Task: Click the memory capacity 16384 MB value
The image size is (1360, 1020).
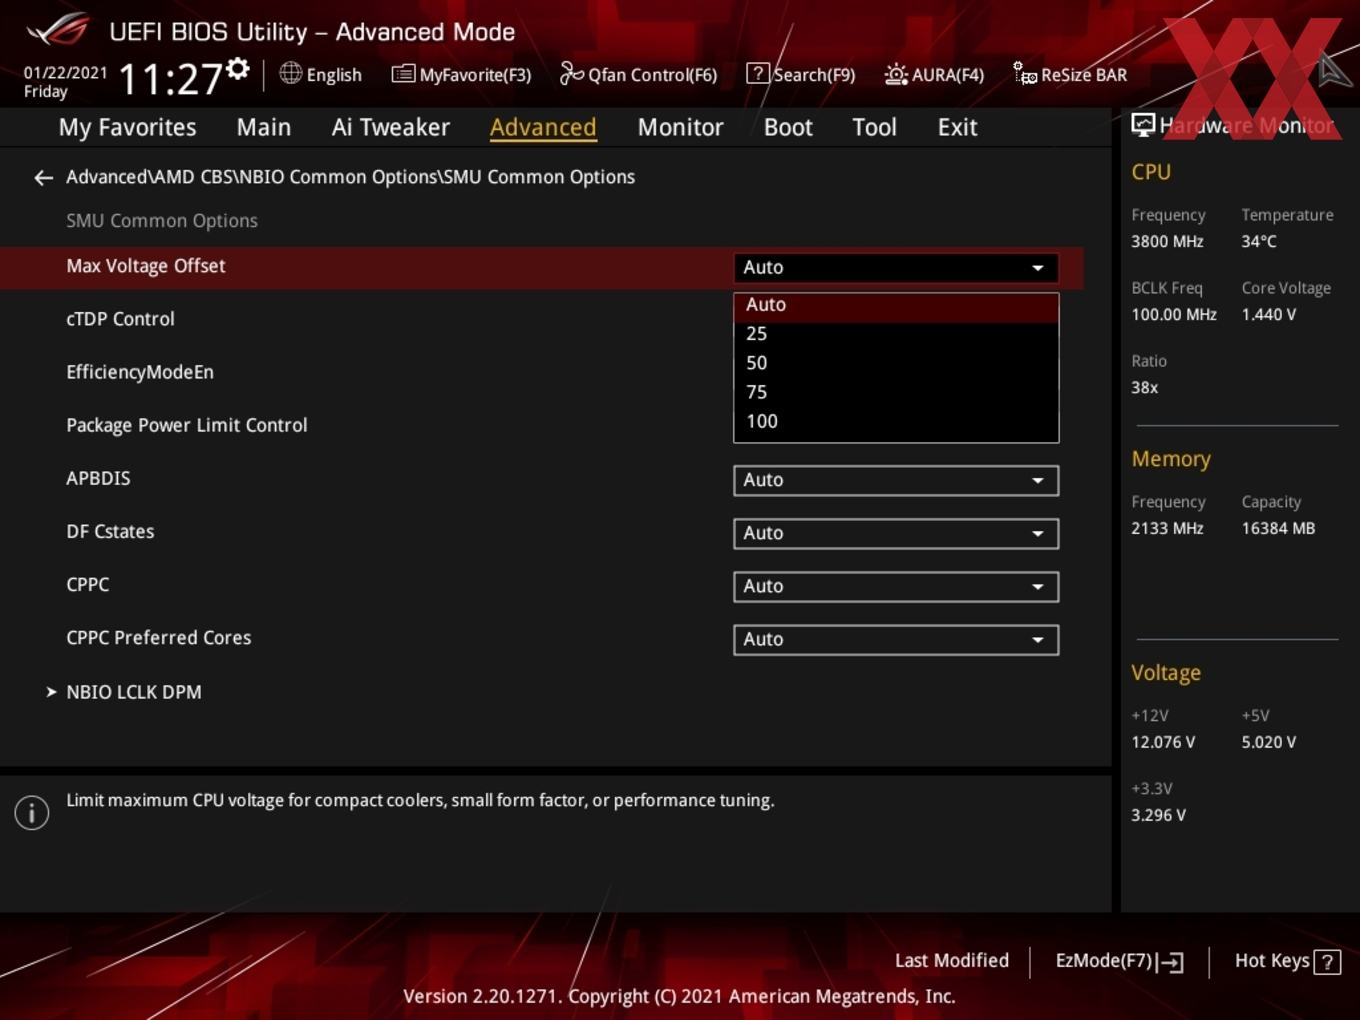Action: pyautogui.click(x=1278, y=529)
